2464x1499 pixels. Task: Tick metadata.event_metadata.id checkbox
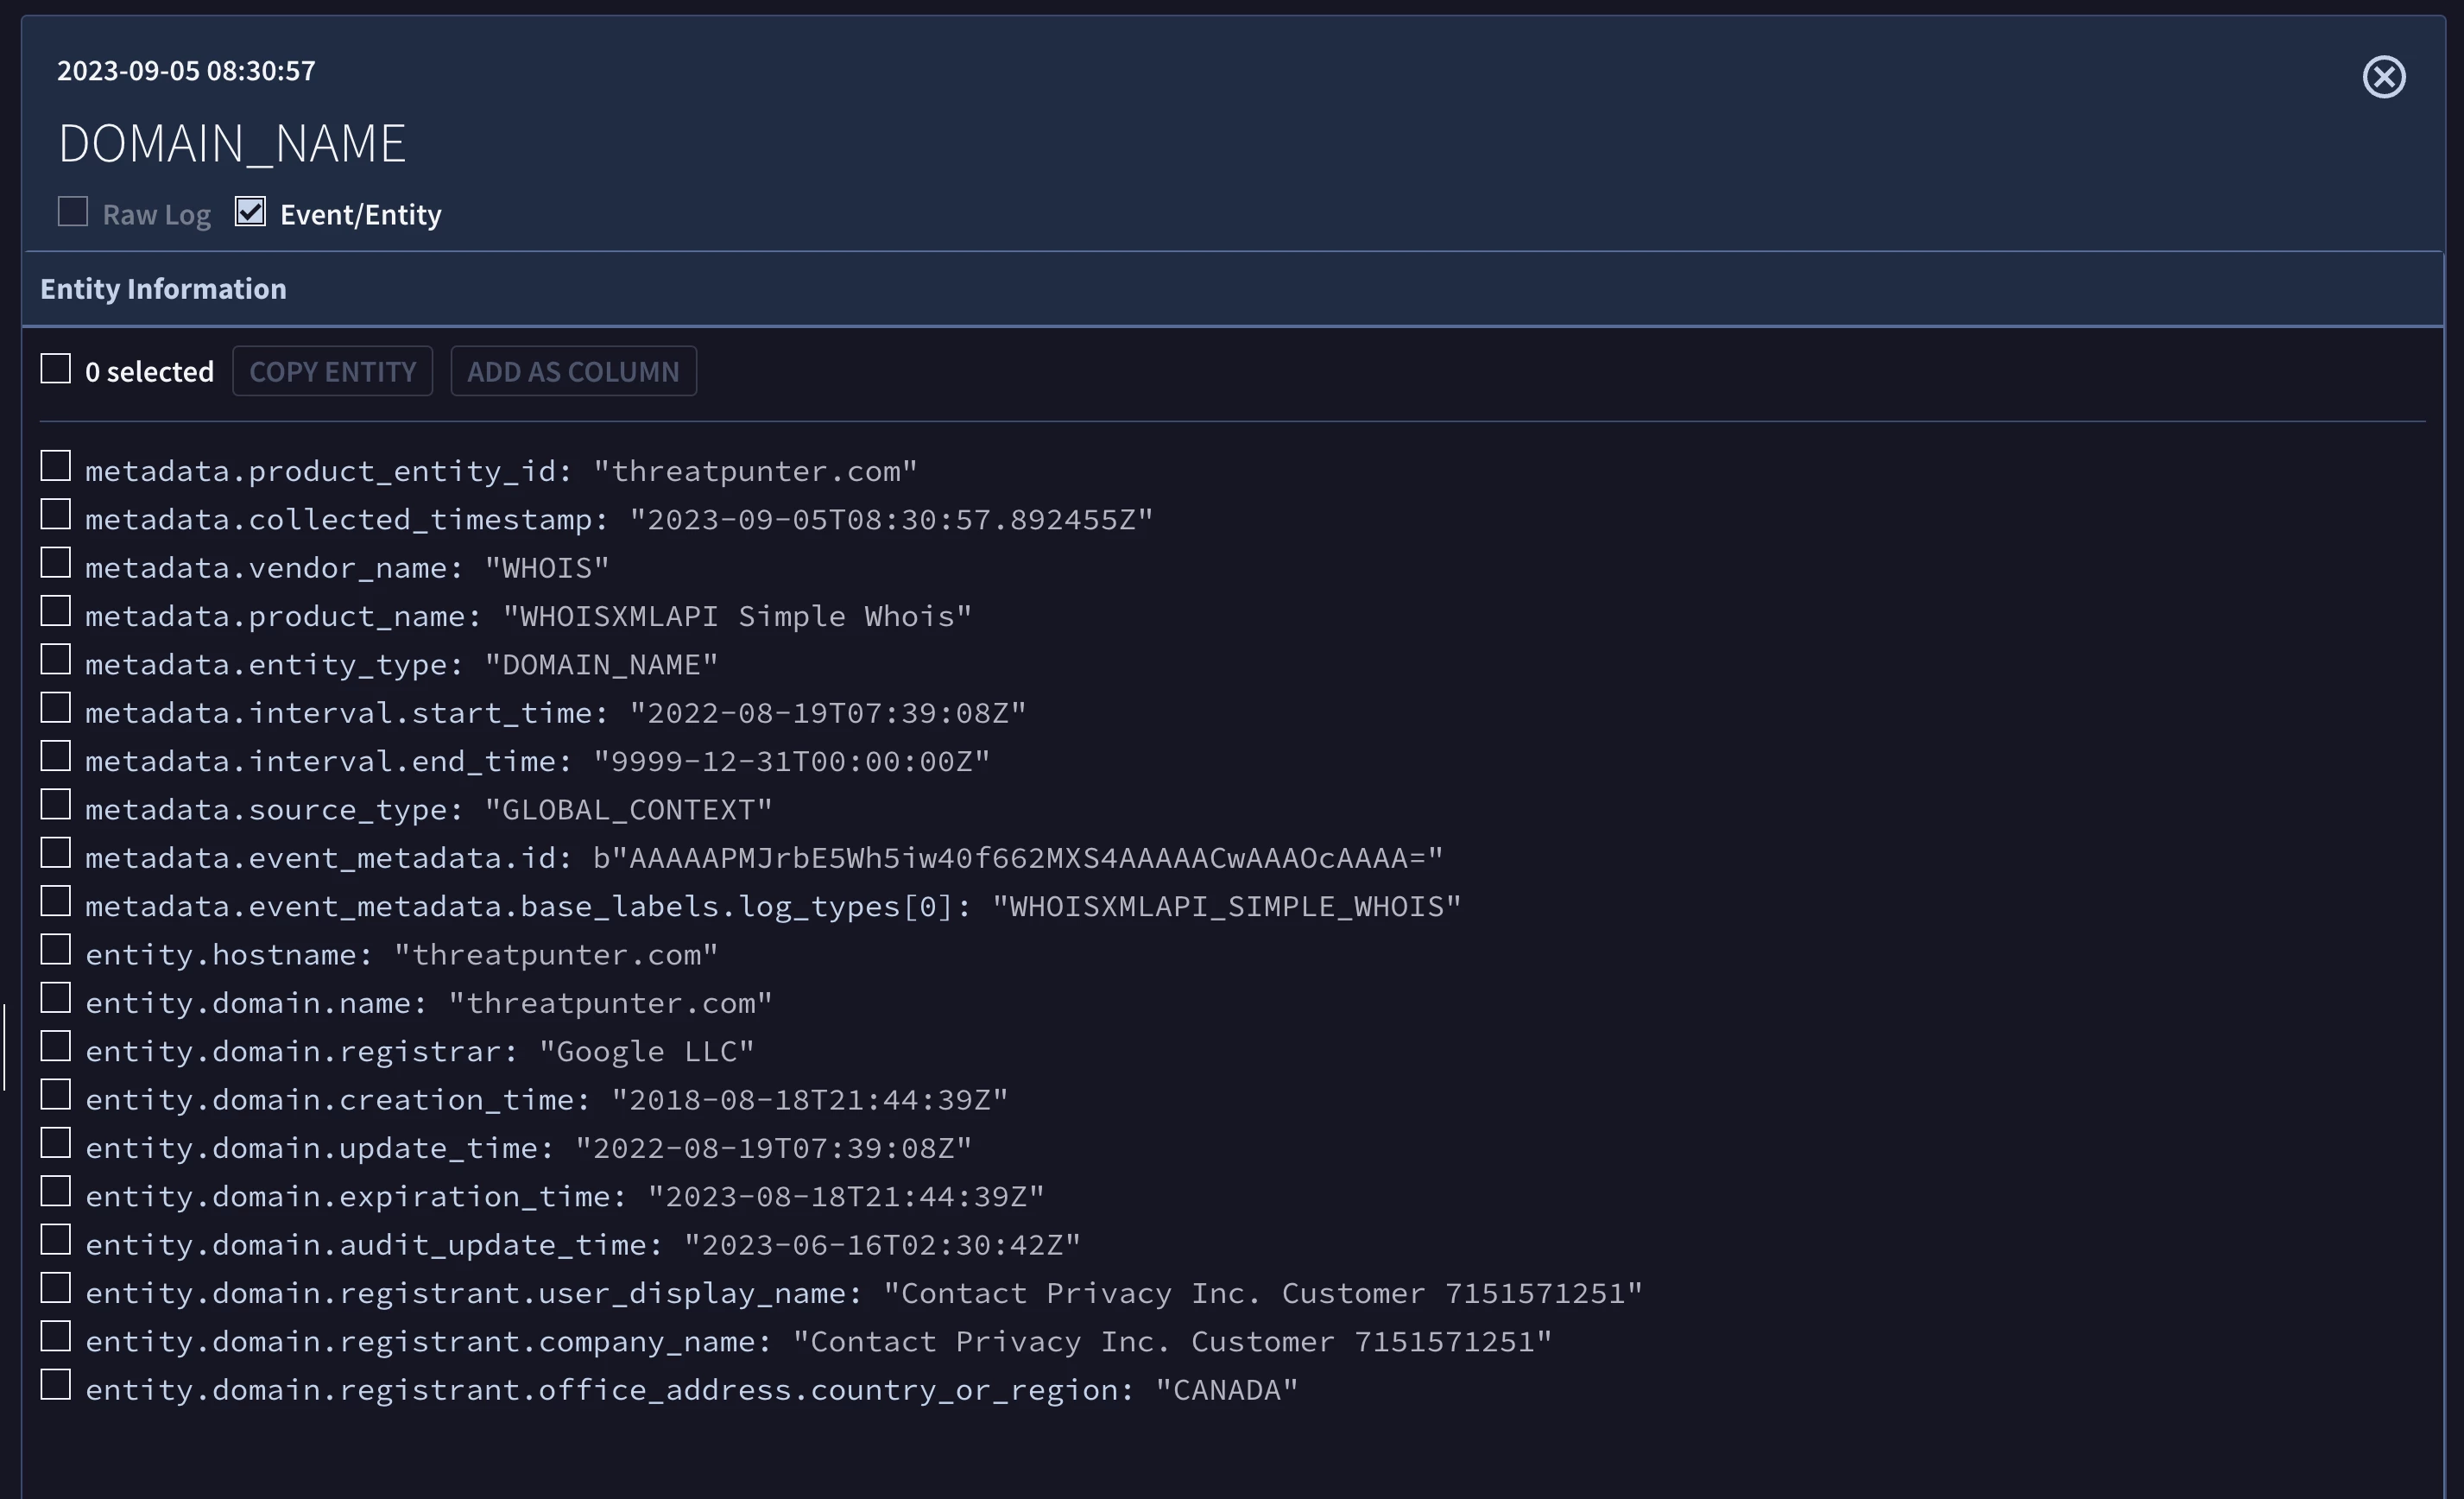(55, 853)
